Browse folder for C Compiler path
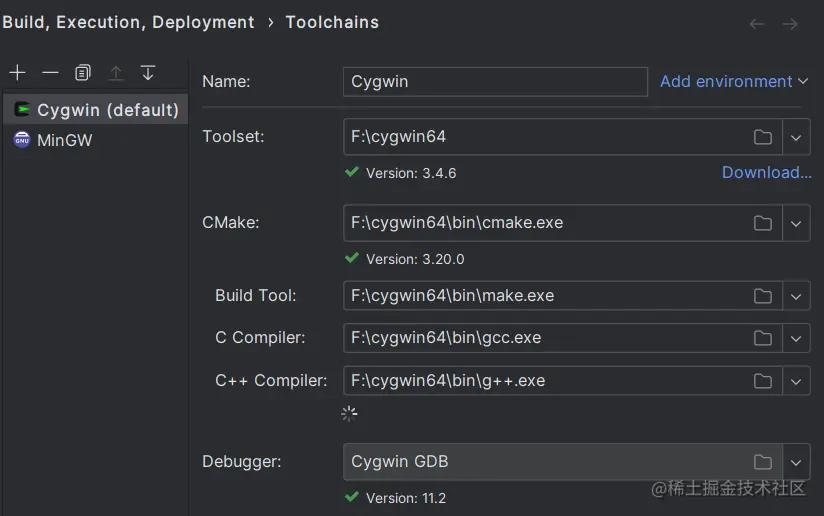 pos(763,338)
